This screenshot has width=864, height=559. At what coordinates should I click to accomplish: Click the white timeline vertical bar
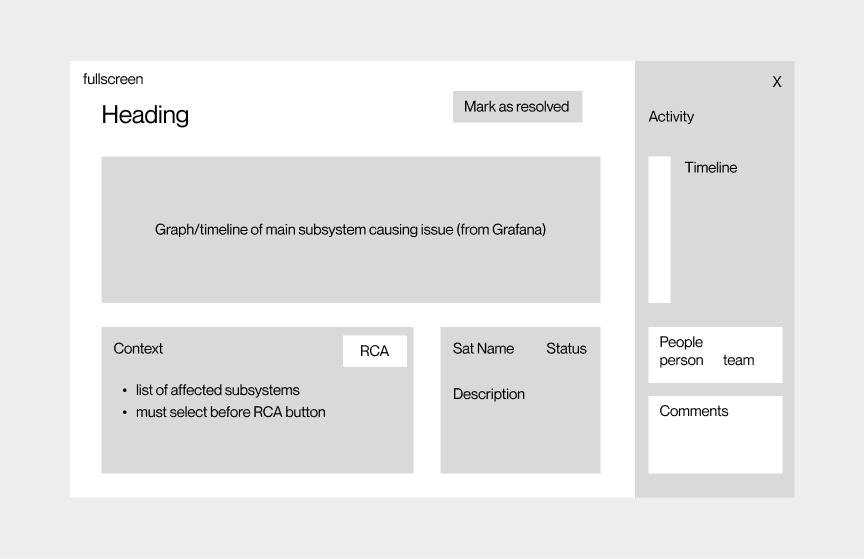pos(659,229)
